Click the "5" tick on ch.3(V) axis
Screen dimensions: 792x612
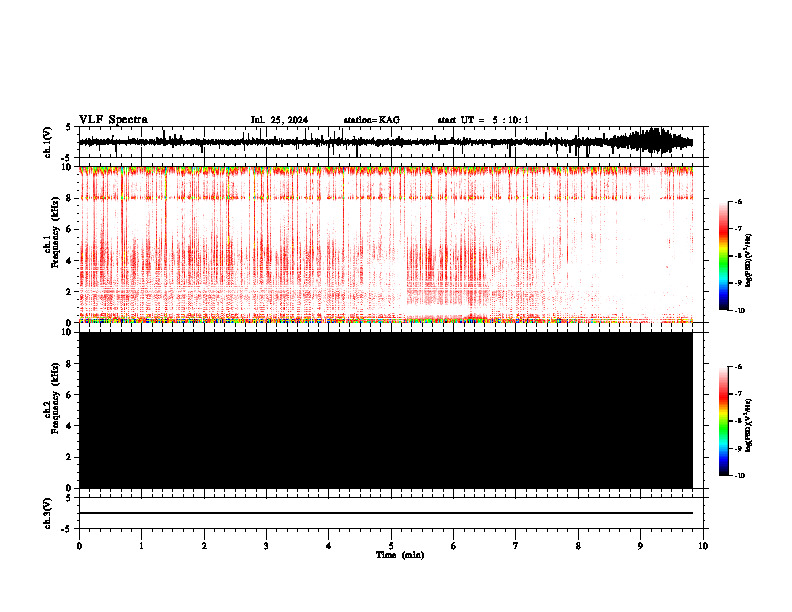68,498
